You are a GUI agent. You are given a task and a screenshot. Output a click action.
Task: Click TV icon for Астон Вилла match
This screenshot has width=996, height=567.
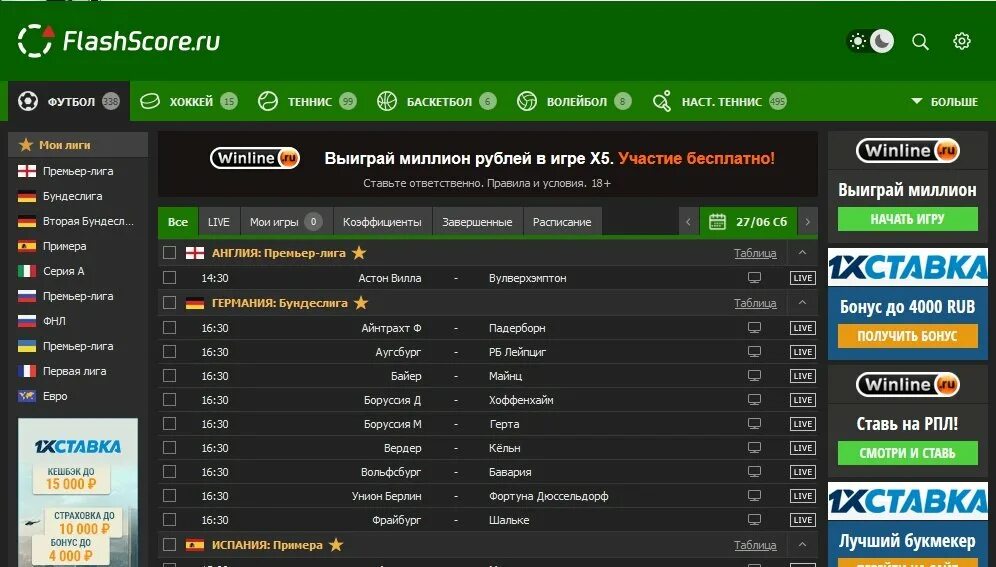point(754,277)
